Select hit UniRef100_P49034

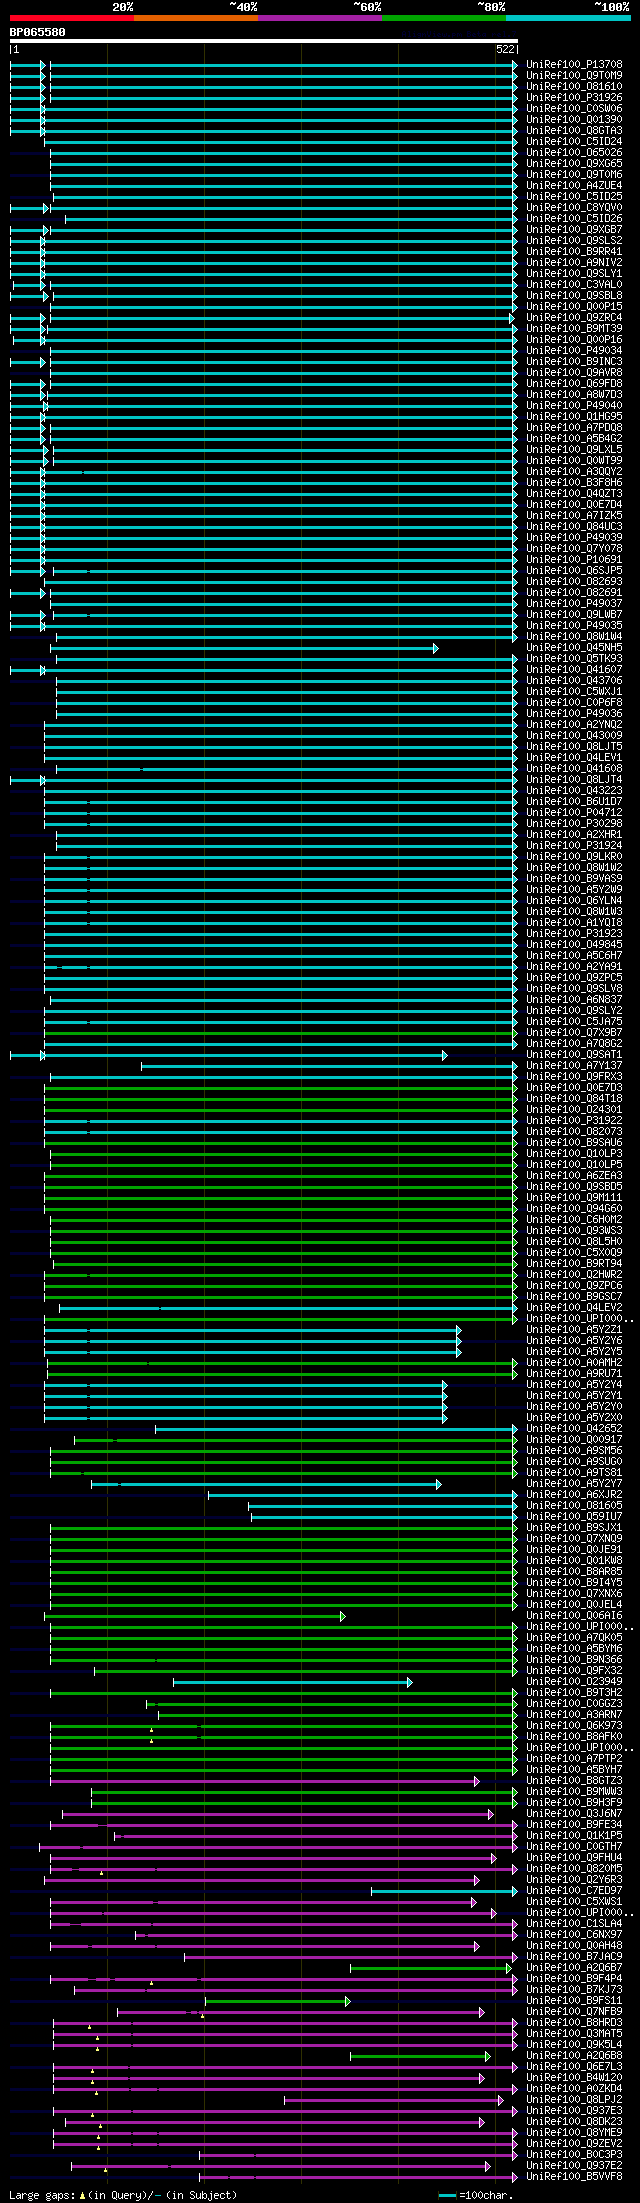click(574, 351)
